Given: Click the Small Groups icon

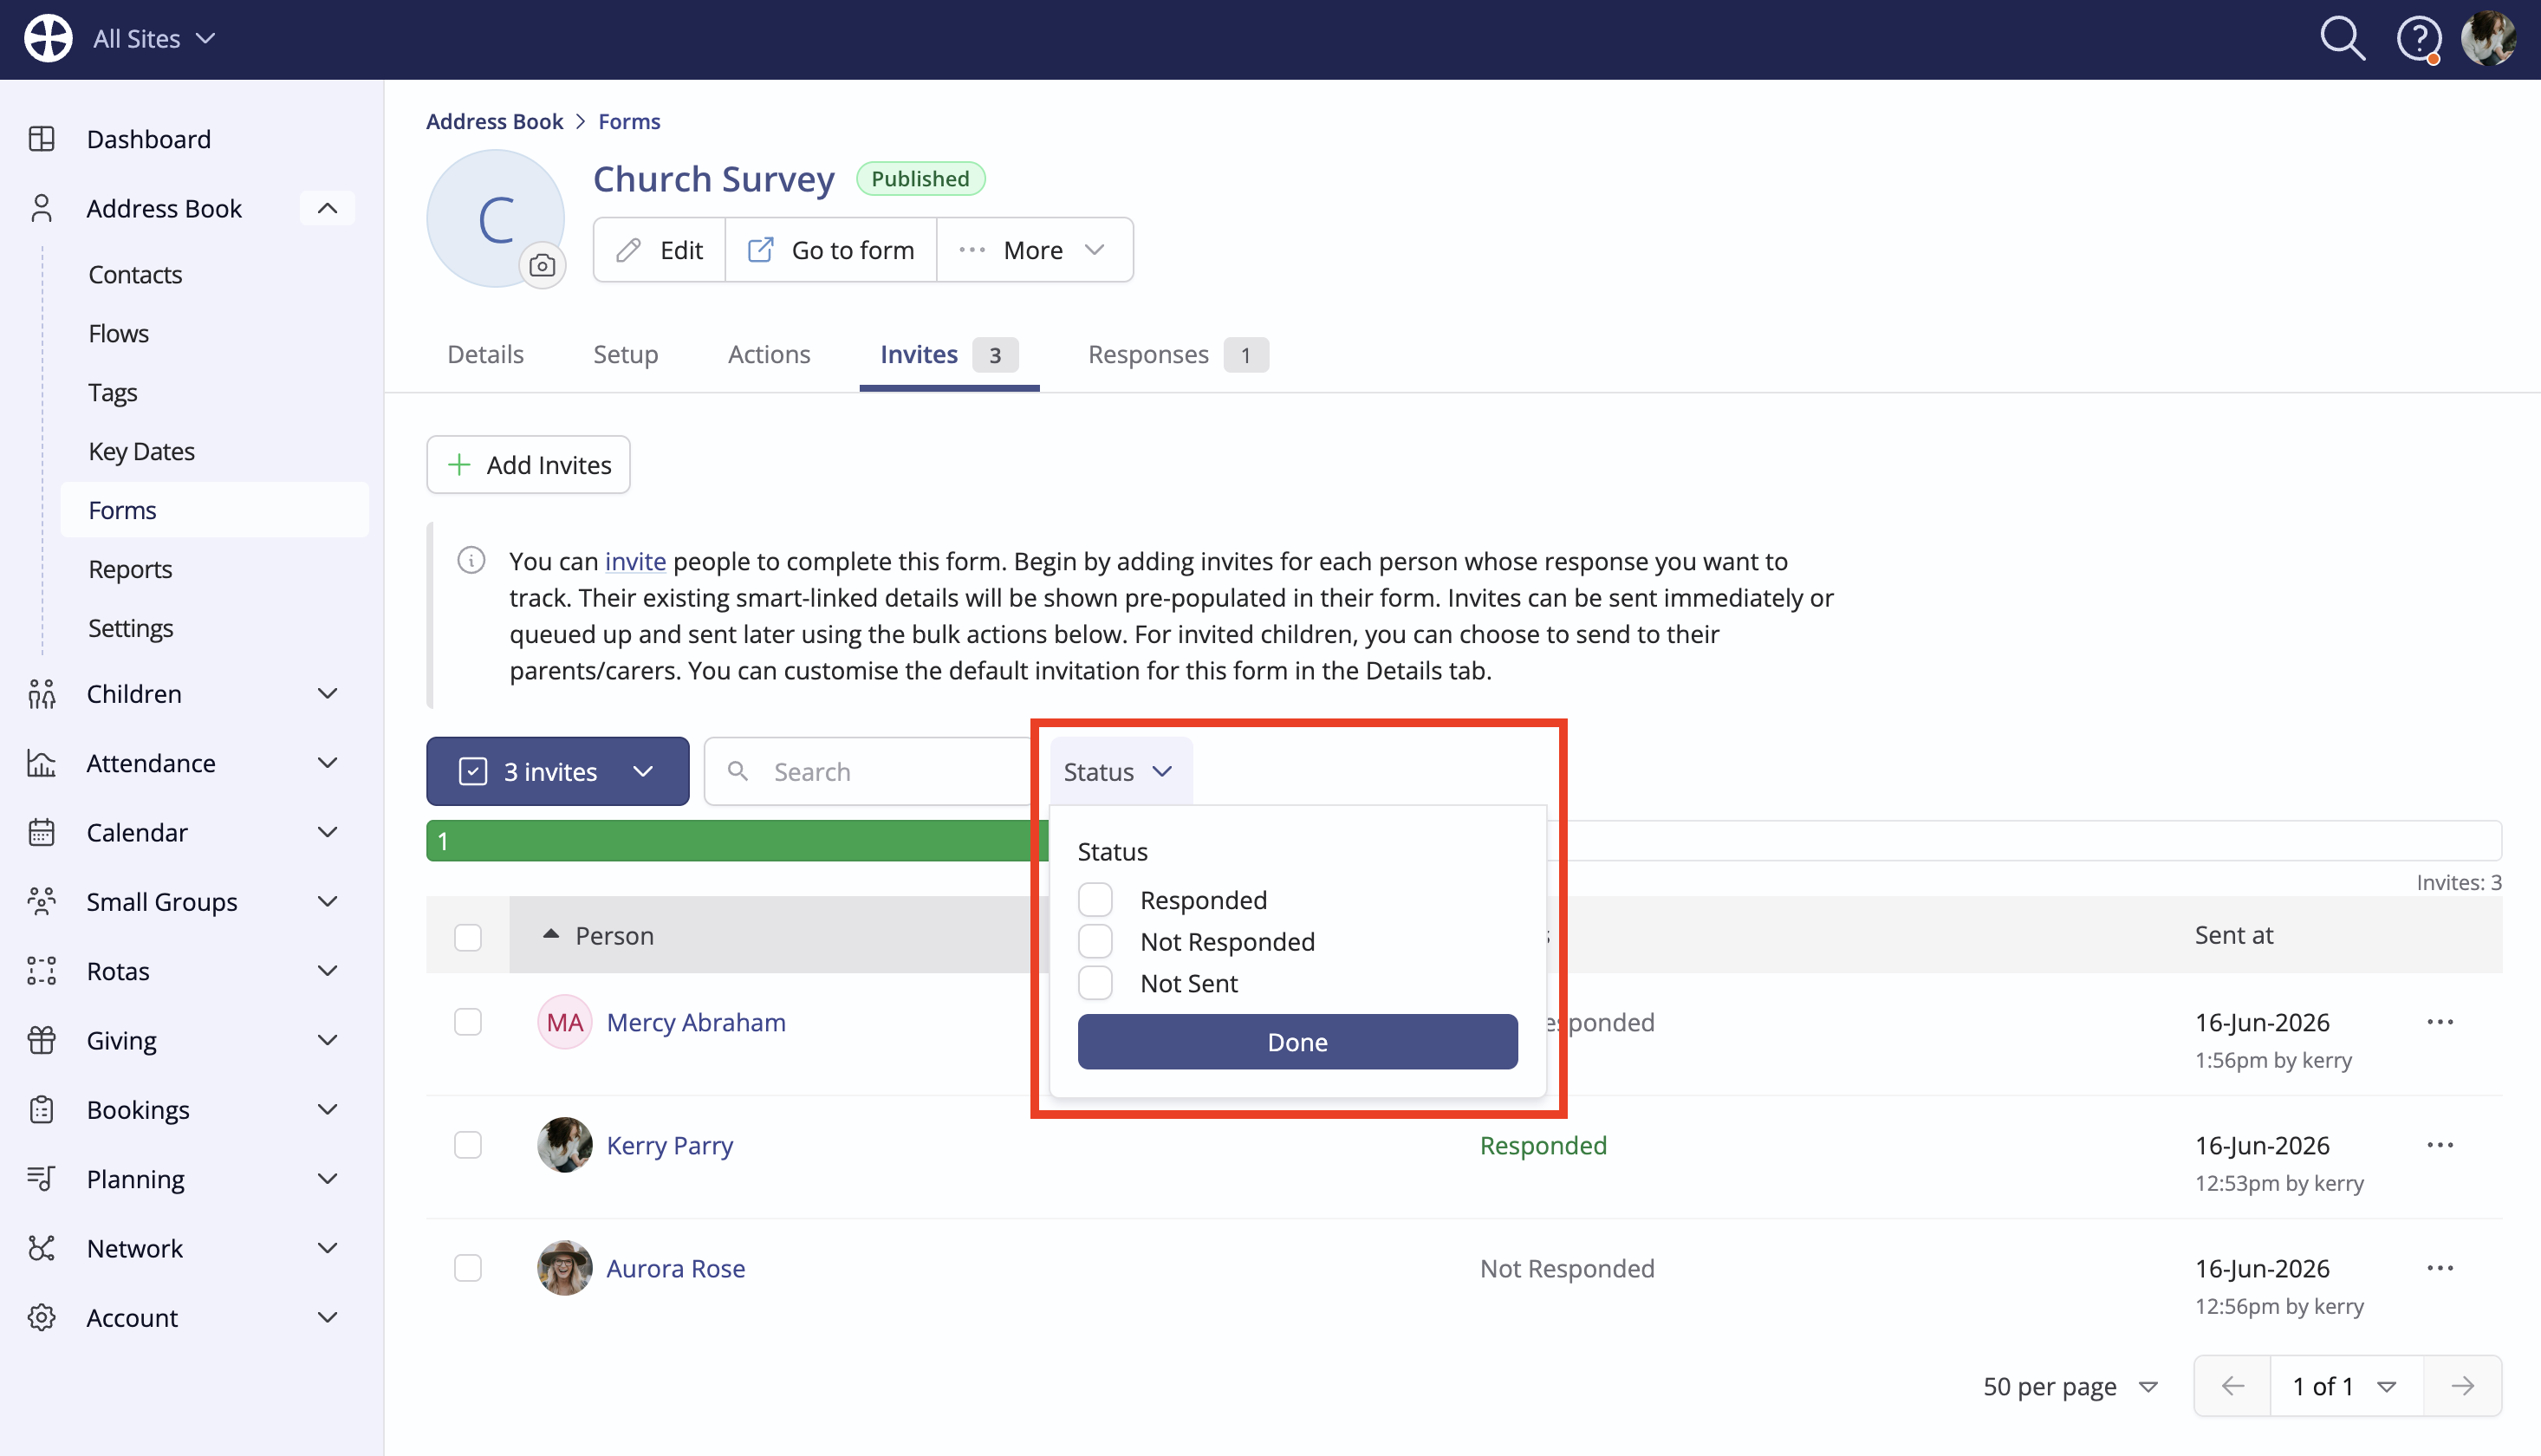Looking at the screenshot, I should point(42,901).
